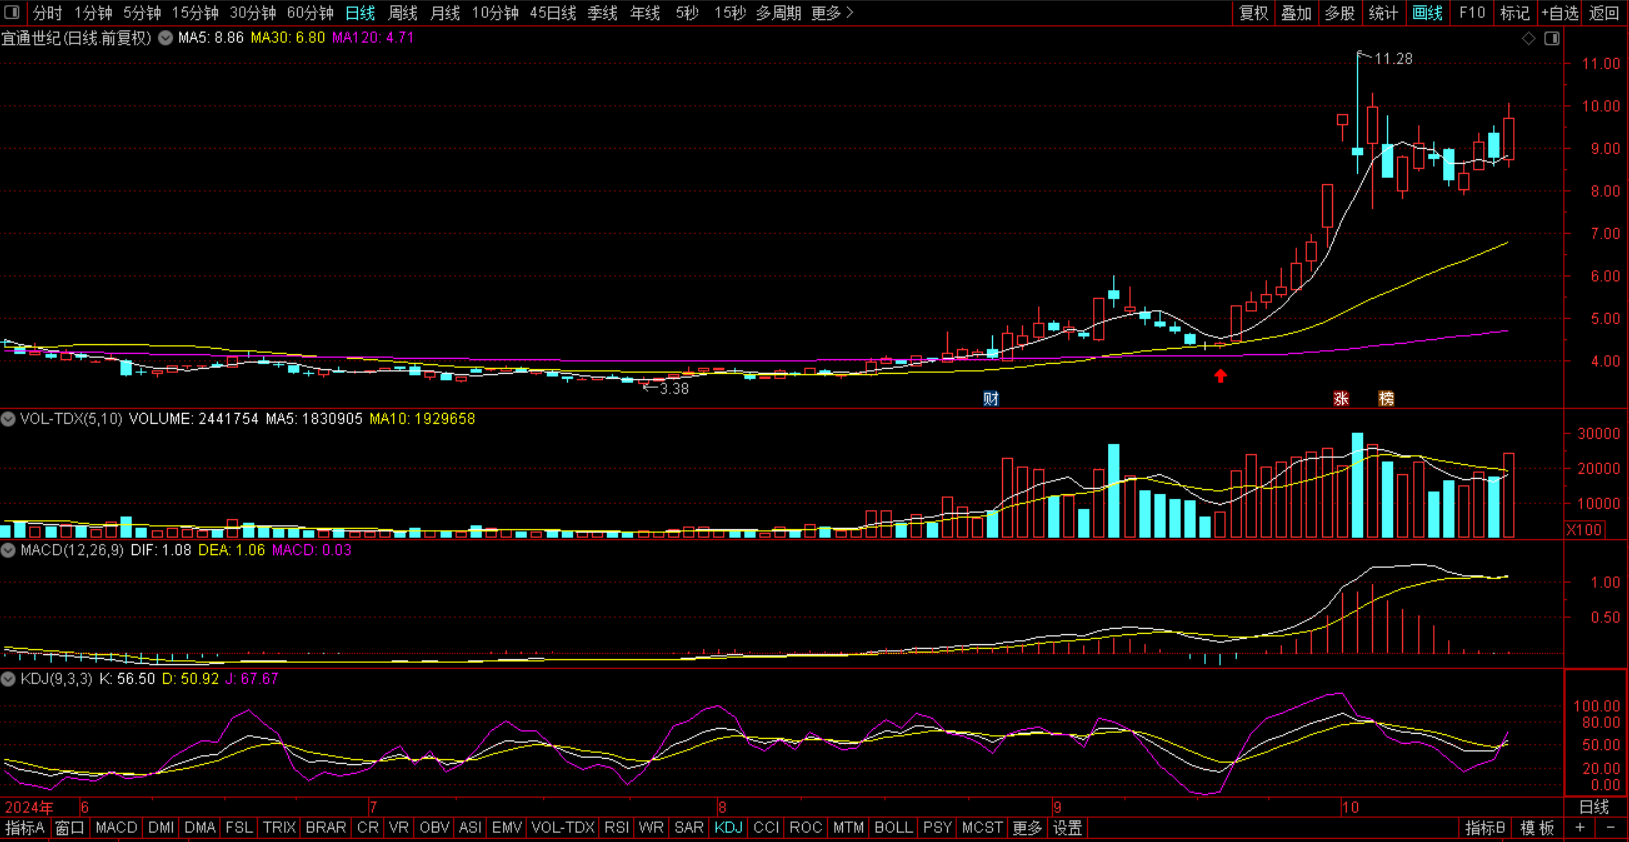
Task: Click the 返回 back button
Action: [1604, 13]
